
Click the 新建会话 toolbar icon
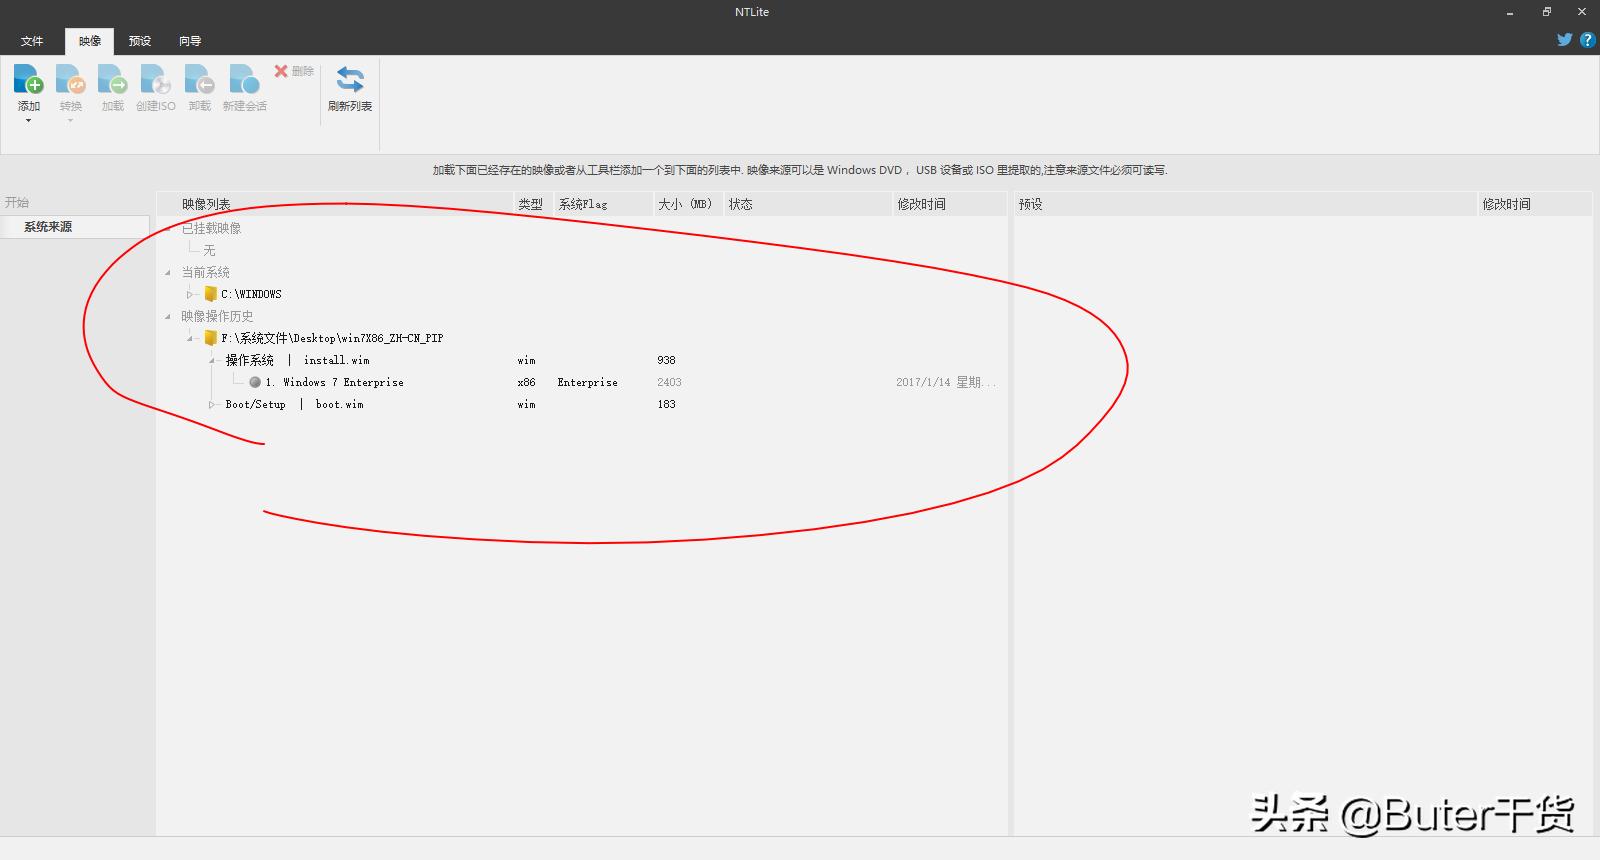point(244,79)
